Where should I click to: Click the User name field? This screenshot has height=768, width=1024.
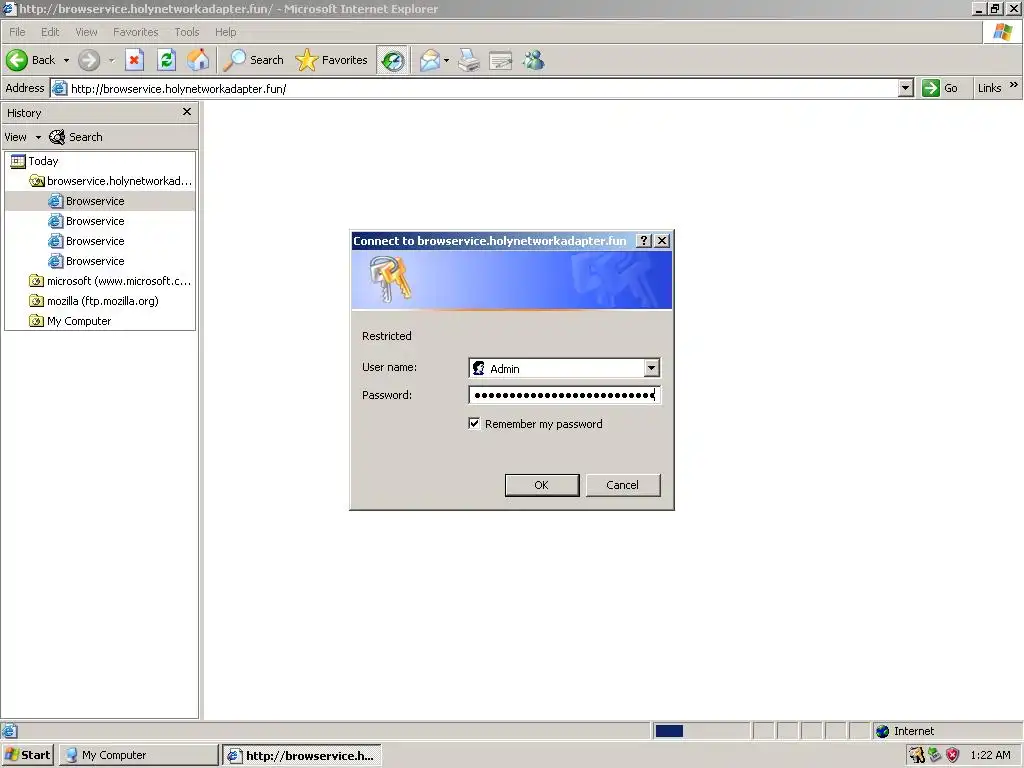tap(564, 368)
